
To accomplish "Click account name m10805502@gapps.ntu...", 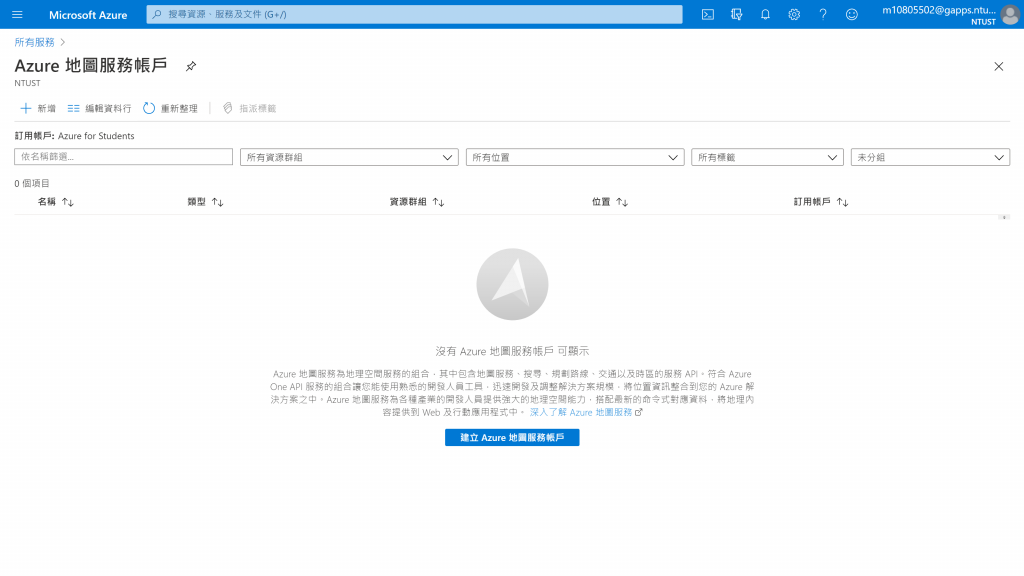I will 939,10.
